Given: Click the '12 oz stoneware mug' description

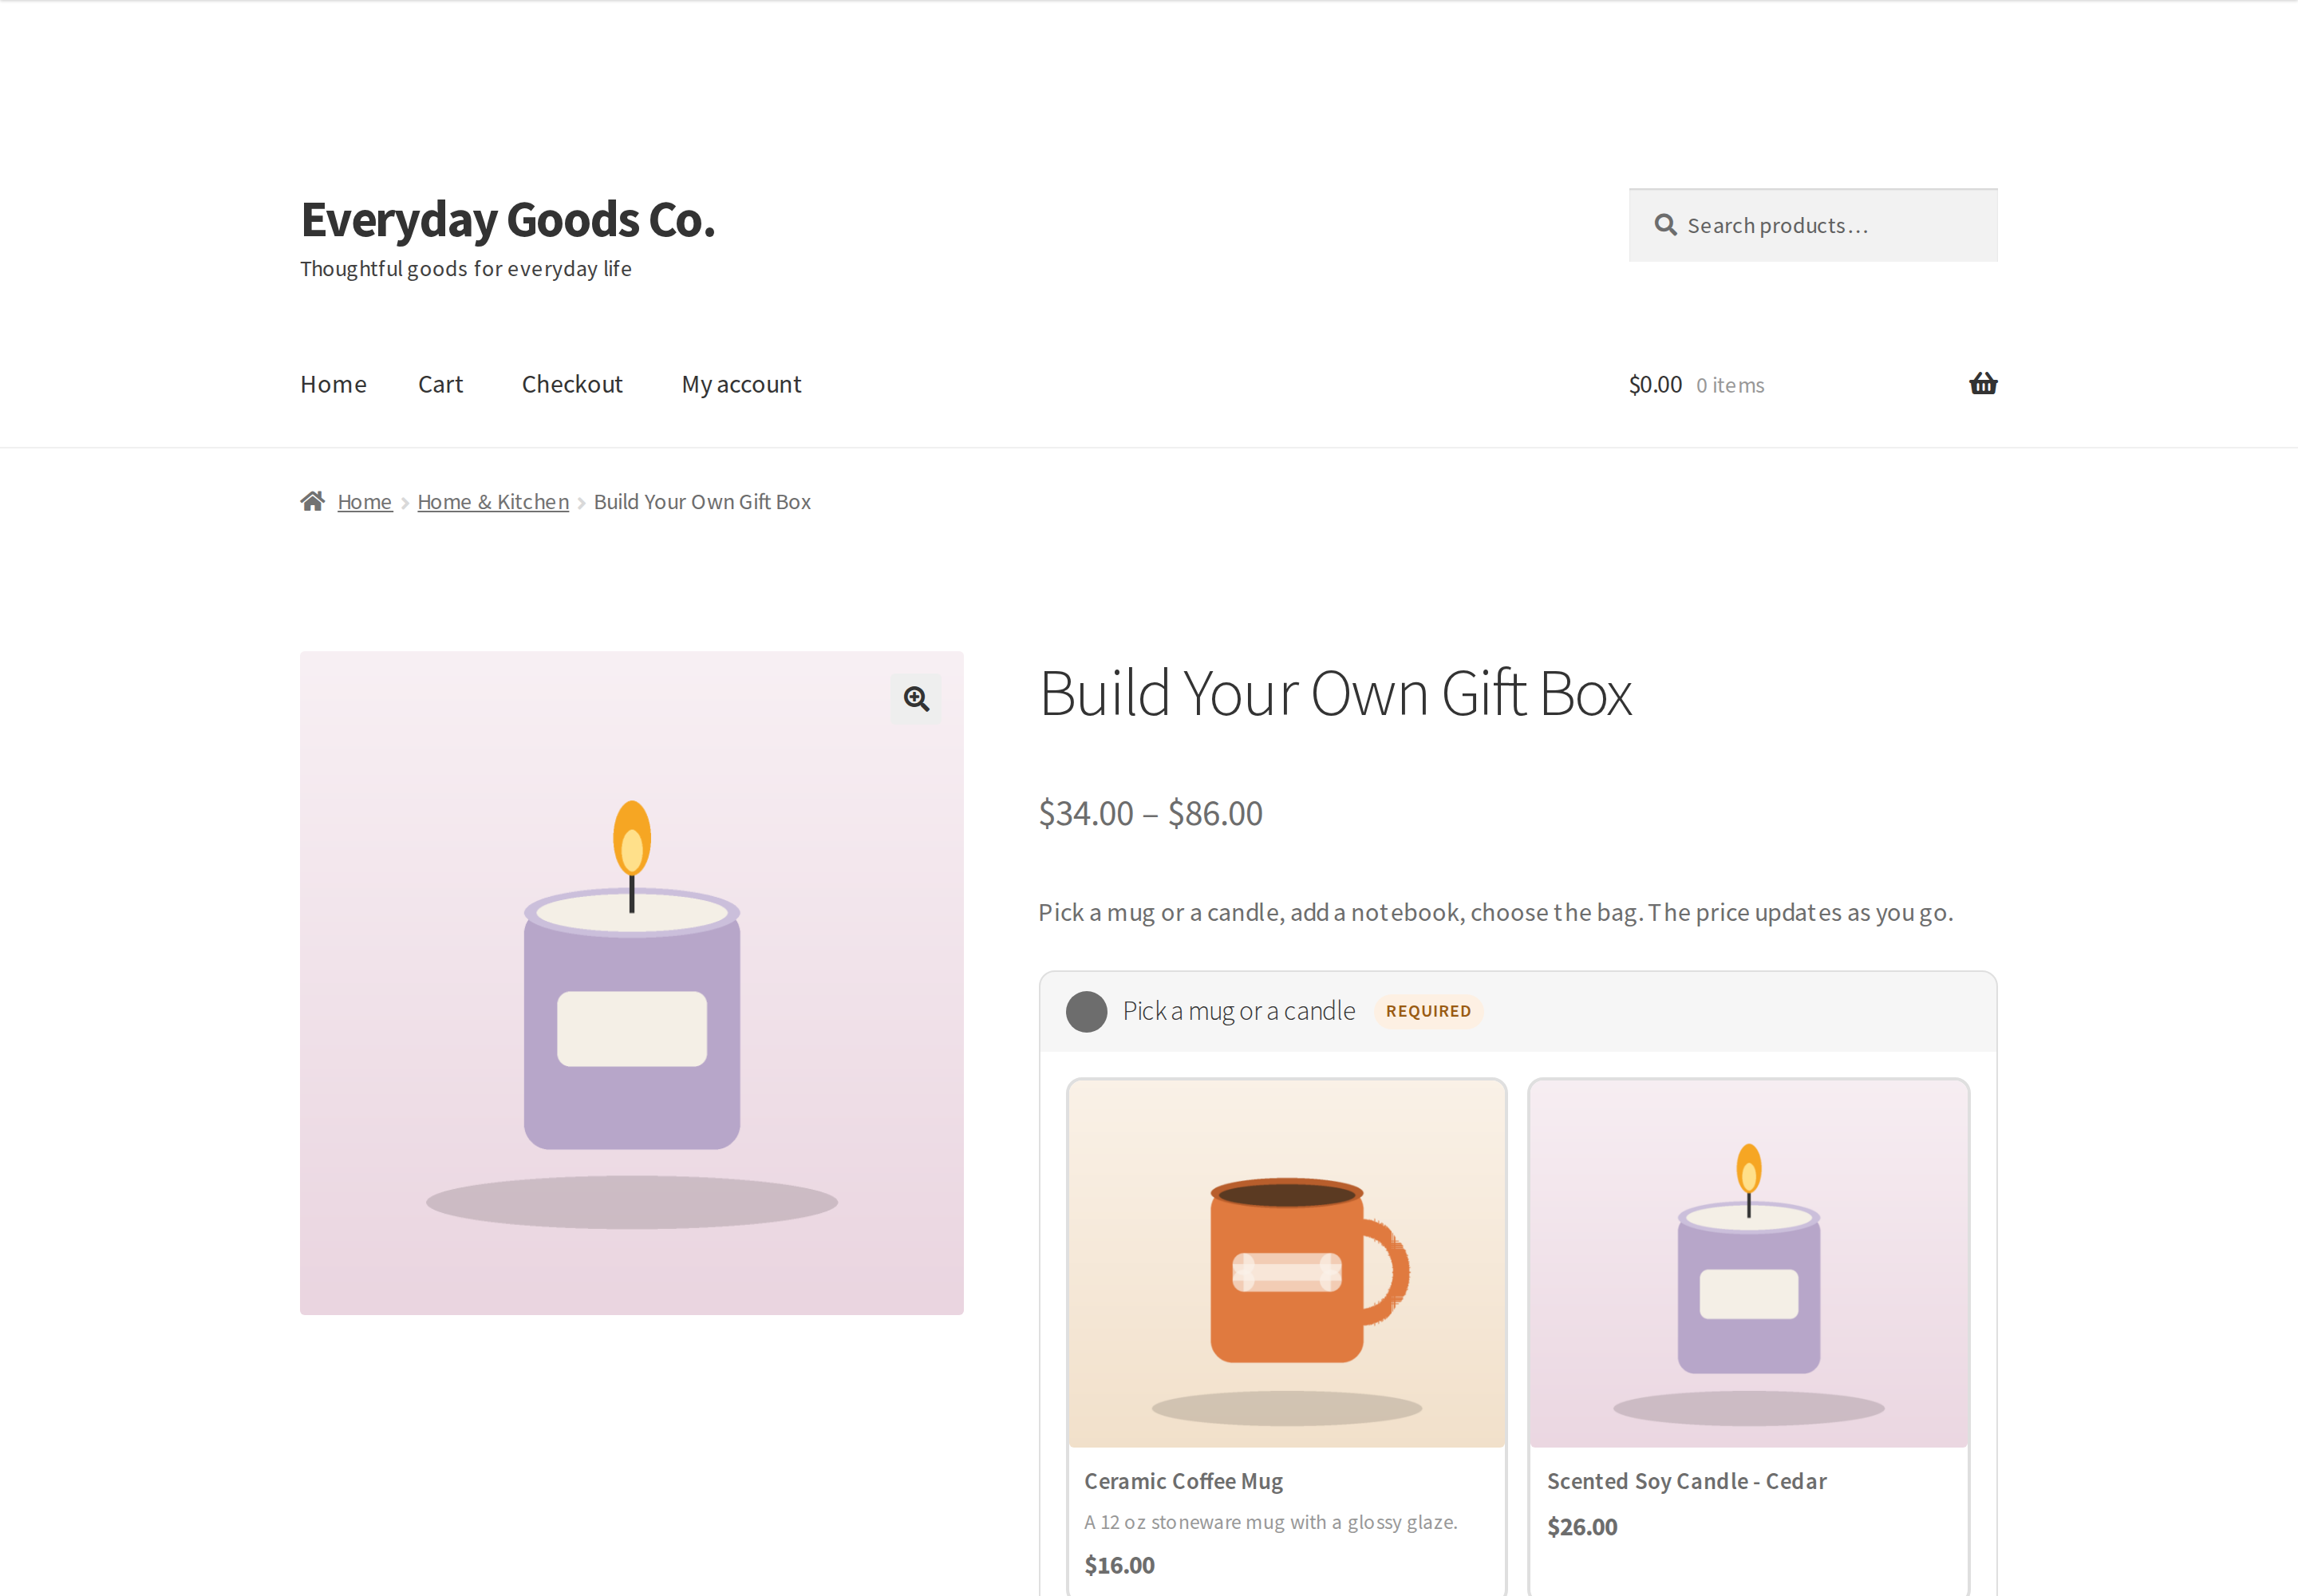Looking at the screenshot, I should coord(1270,1522).
